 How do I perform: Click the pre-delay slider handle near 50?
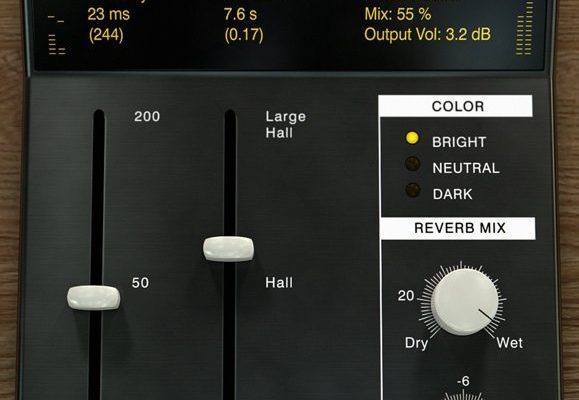93,297
